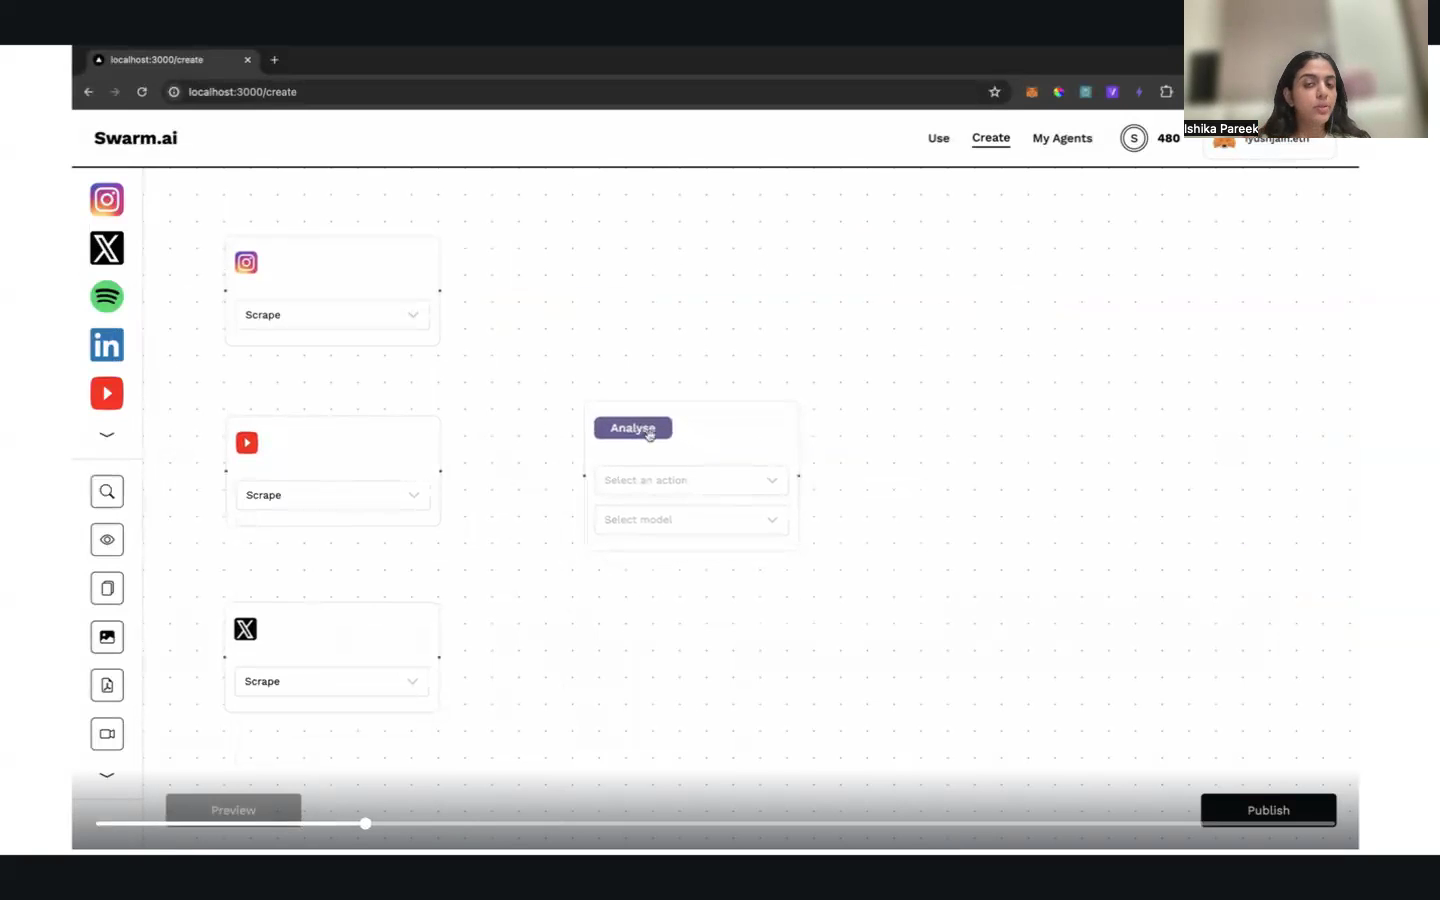Click the site info icon in address bar

174,92
